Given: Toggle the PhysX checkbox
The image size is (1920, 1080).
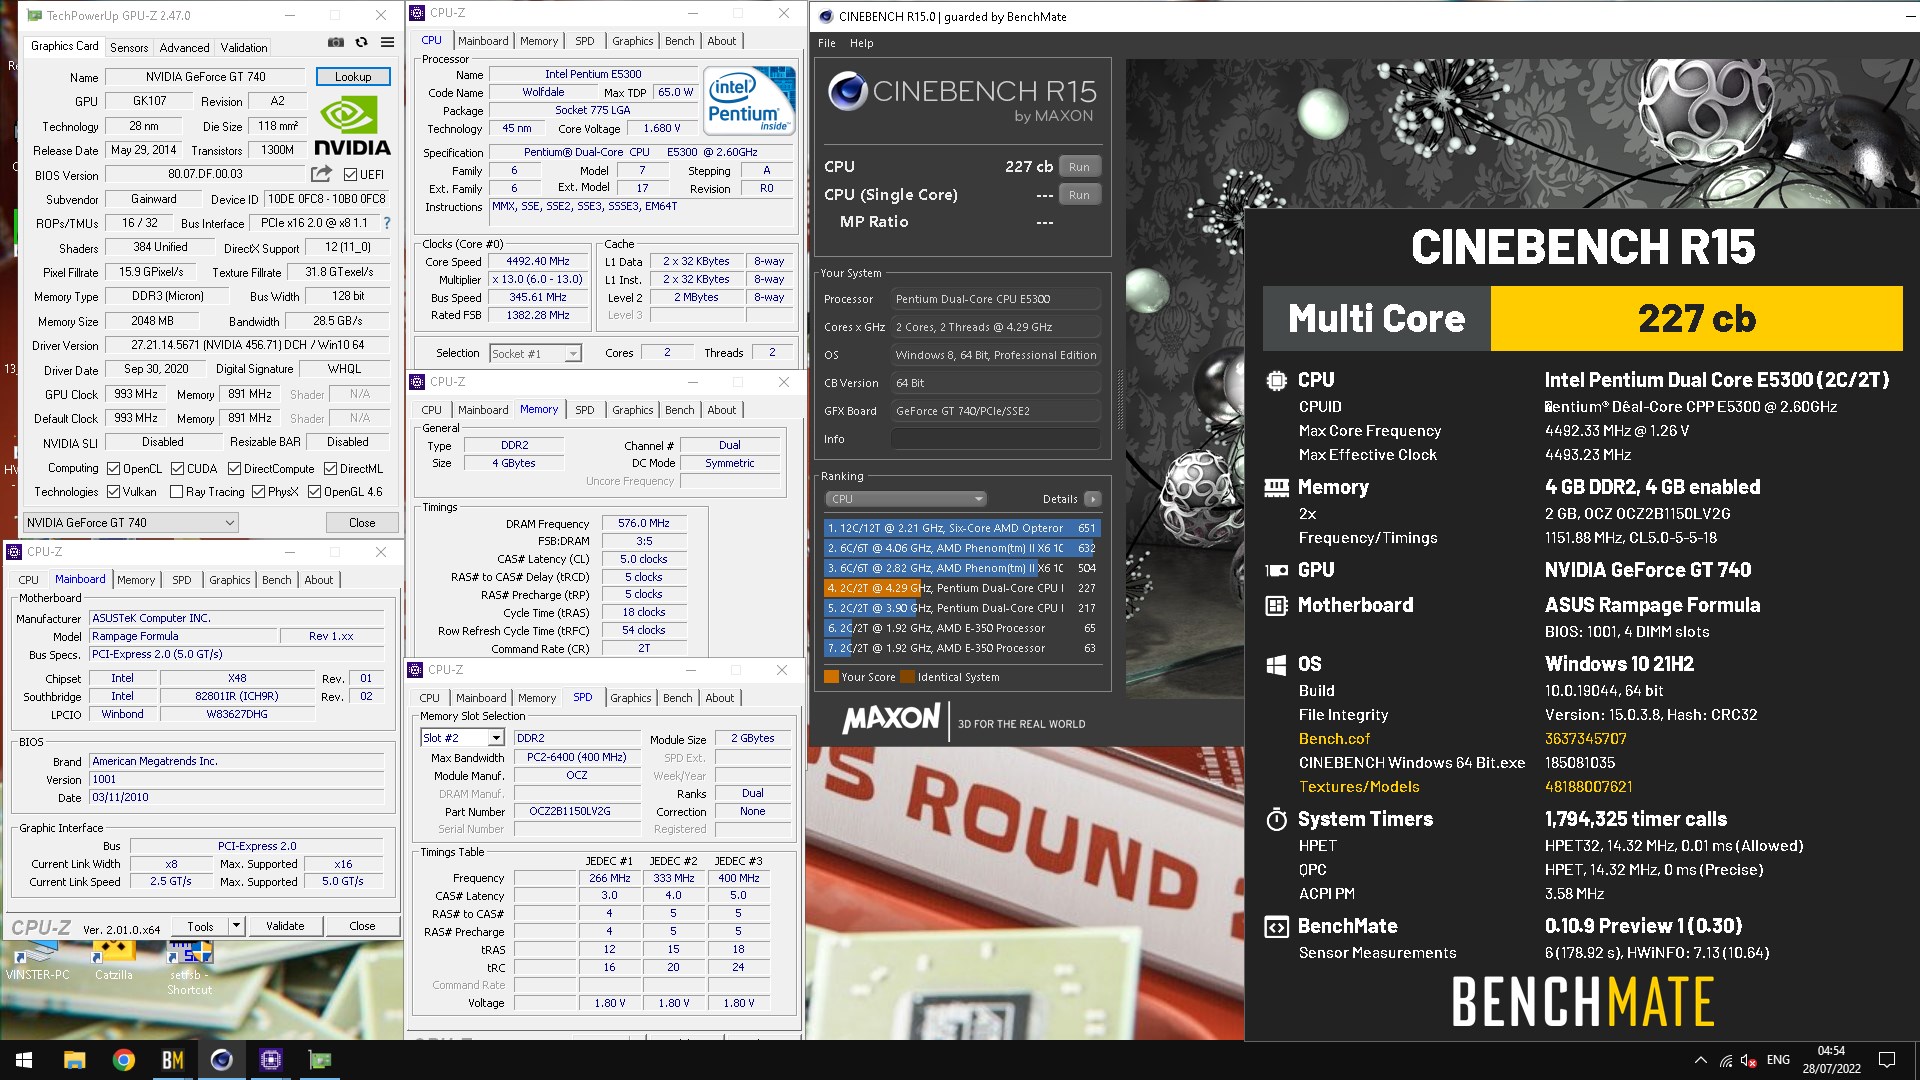Looking at the screenshot, I should click(259, 491).
